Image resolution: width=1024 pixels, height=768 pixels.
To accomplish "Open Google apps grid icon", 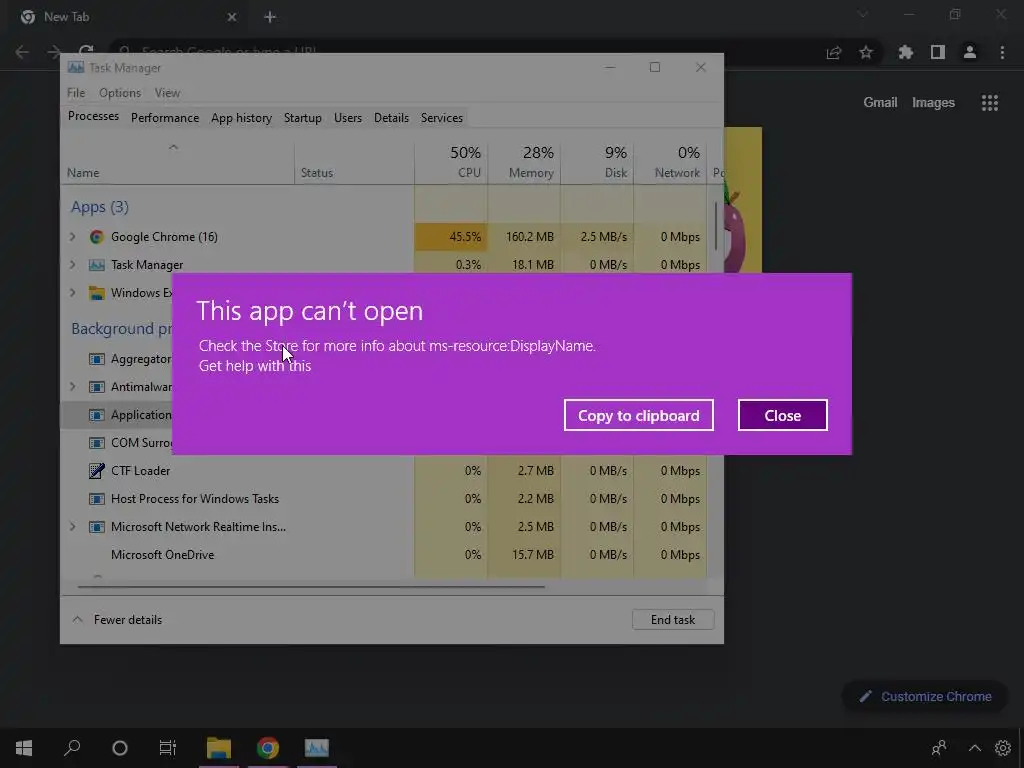I will (989, 103).
